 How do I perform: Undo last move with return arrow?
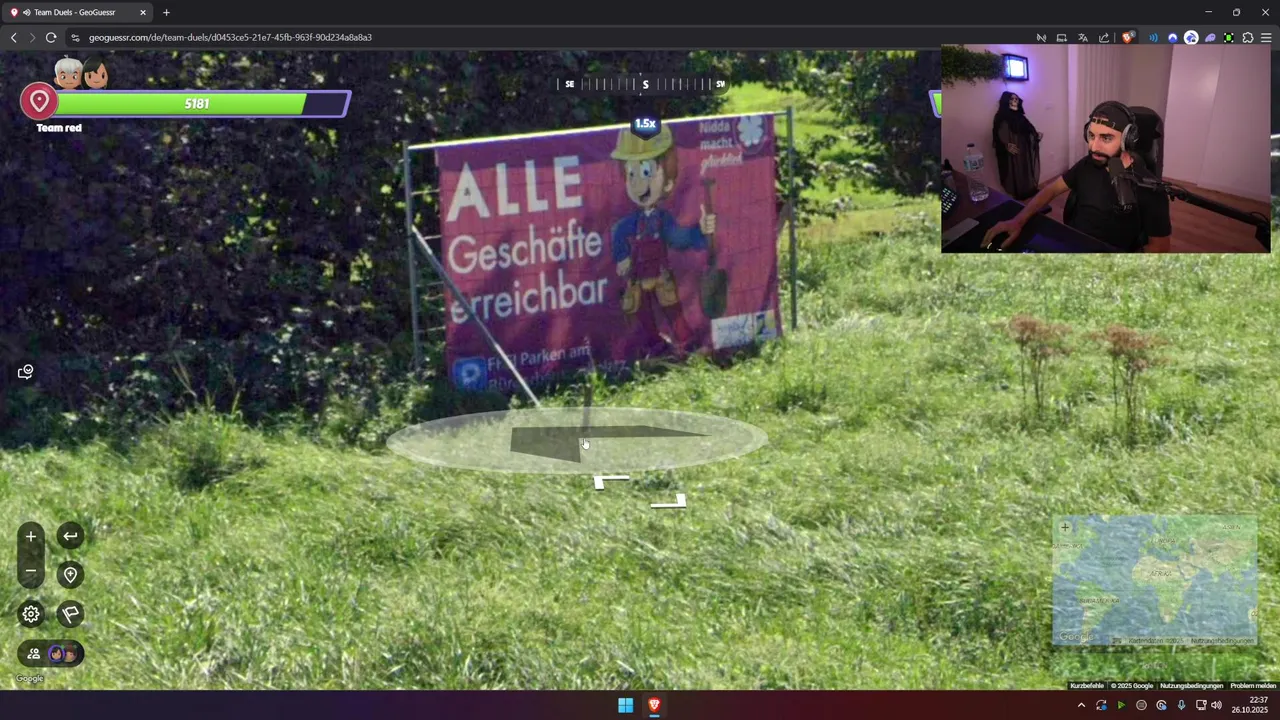70,536
